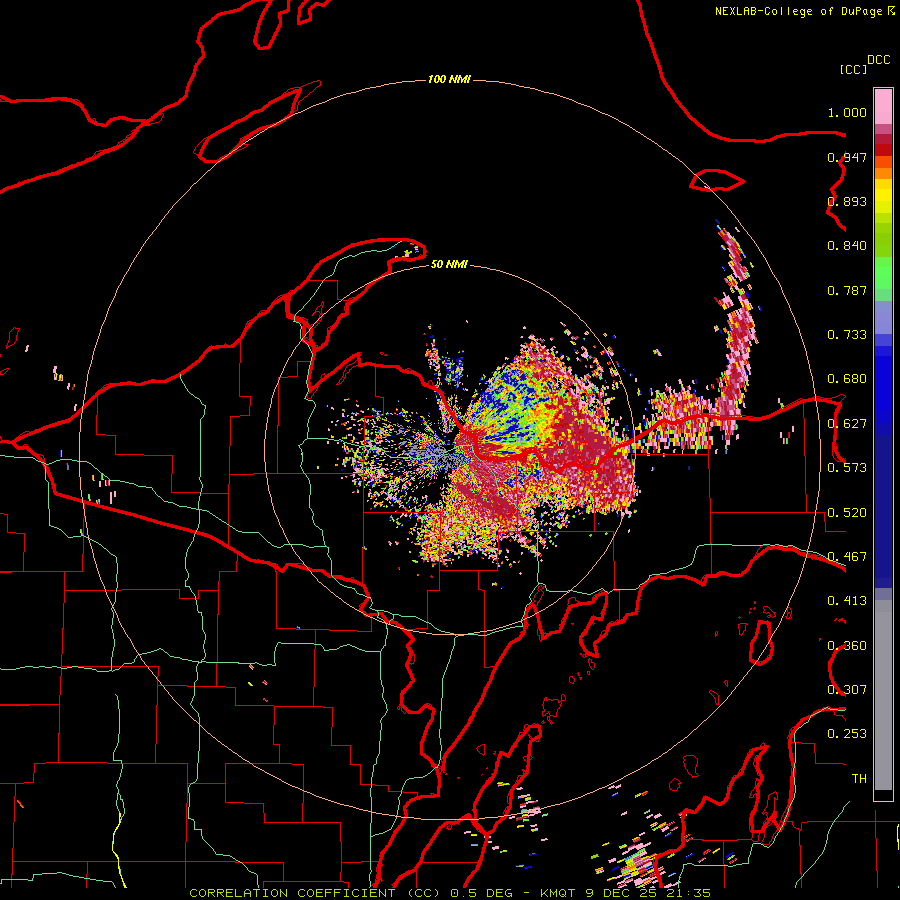The image size is (900, 900).
Task: Select the 0.573 color scale value
Action: [847, 468]
